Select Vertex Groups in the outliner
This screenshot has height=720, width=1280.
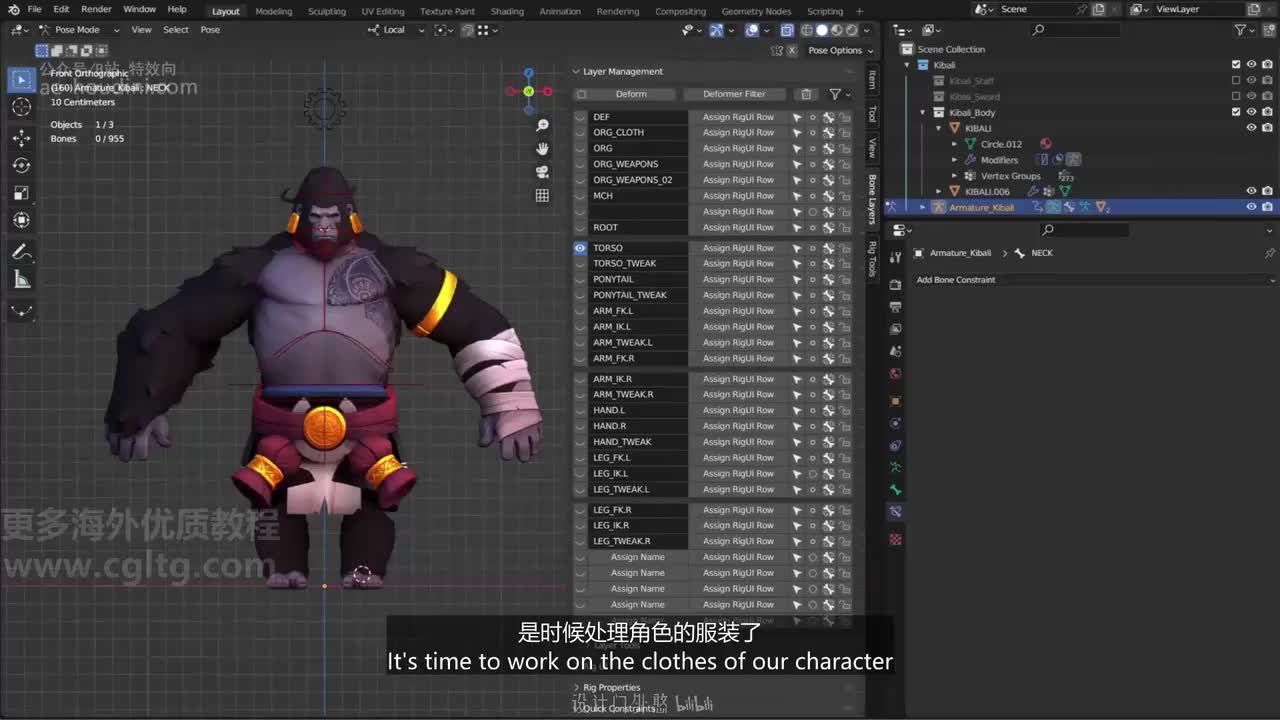click(1010, 176)
